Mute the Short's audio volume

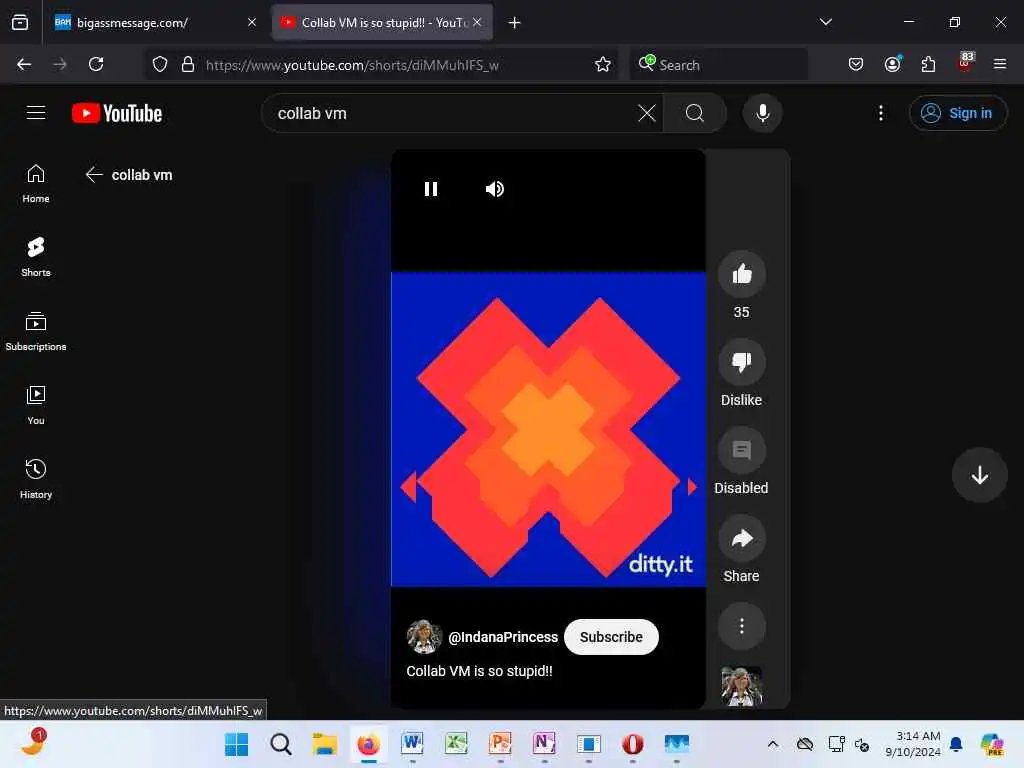(x=494, y=189)
